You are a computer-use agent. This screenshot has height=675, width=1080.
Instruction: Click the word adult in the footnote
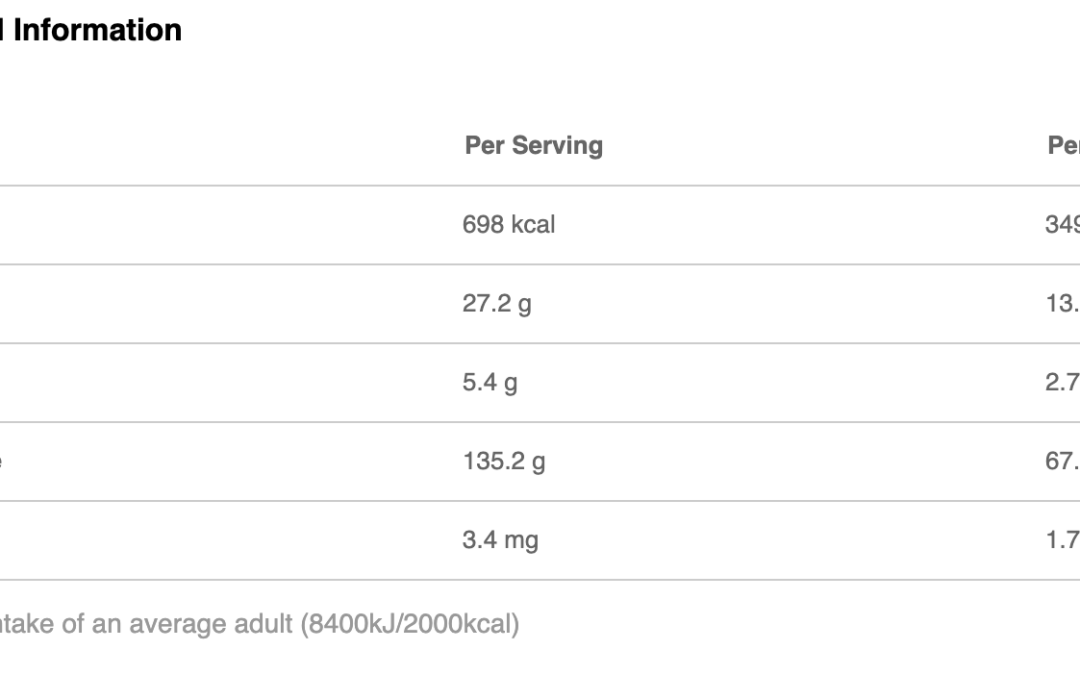pyautogui.click(x=267, y=625)
